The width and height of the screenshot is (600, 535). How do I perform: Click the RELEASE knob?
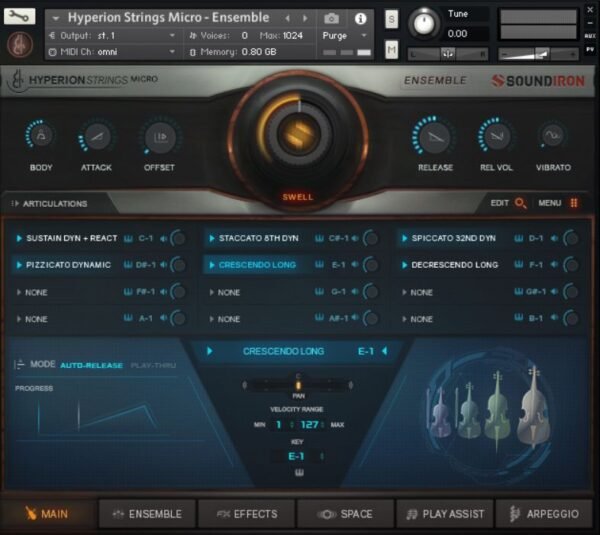pyautogui.click(x=435, y=137)
